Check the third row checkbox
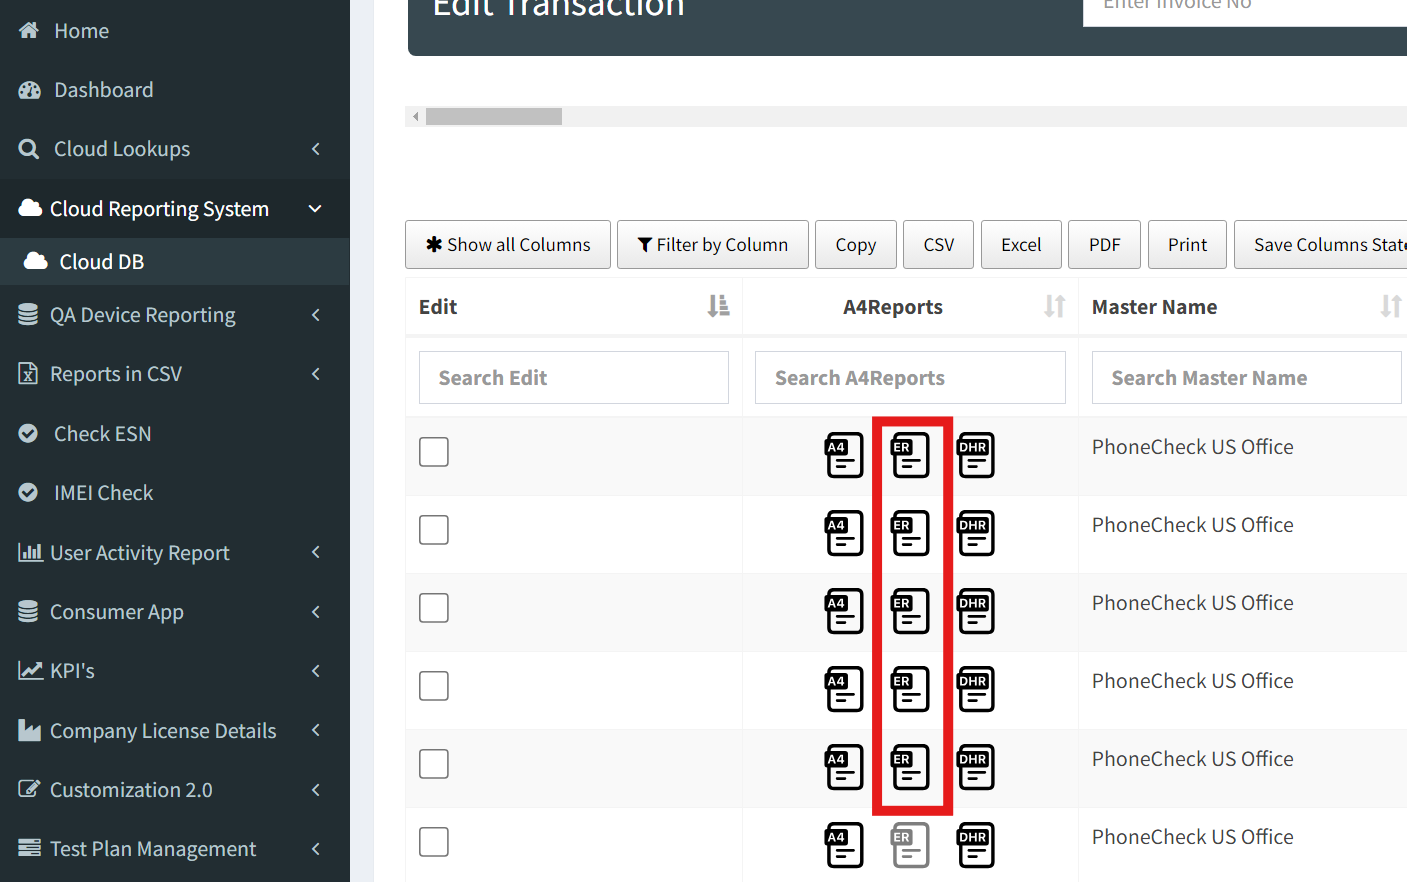This screenshot has width=1407, height=882. 434,608
